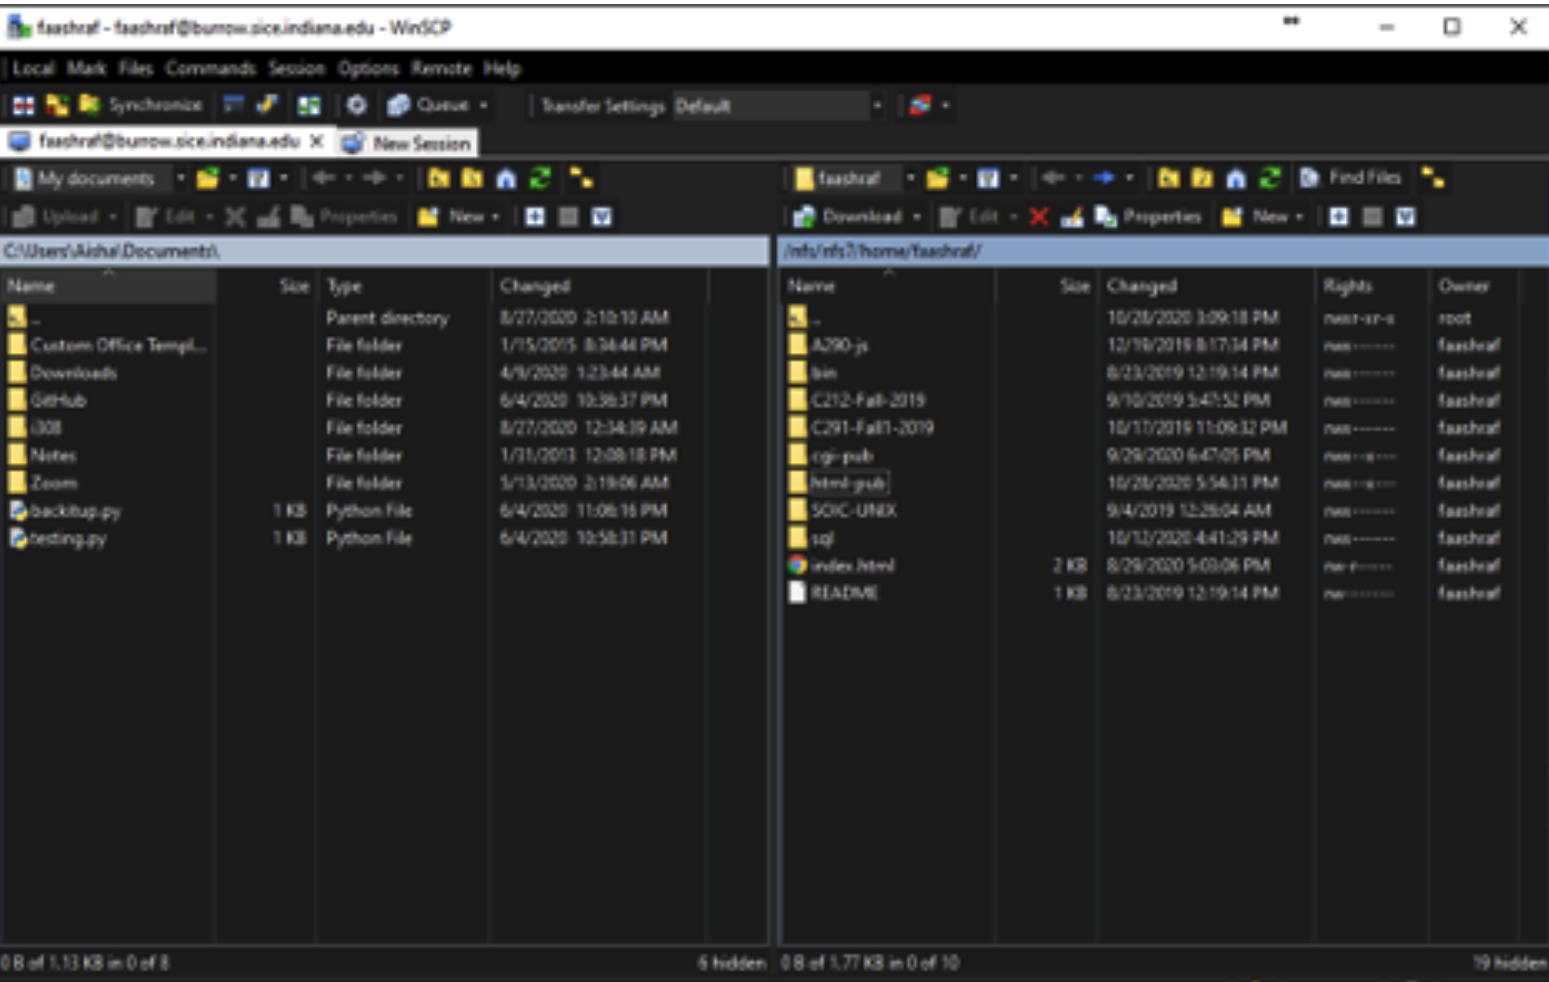Click local Select All checkmark icon

[601, 217]
